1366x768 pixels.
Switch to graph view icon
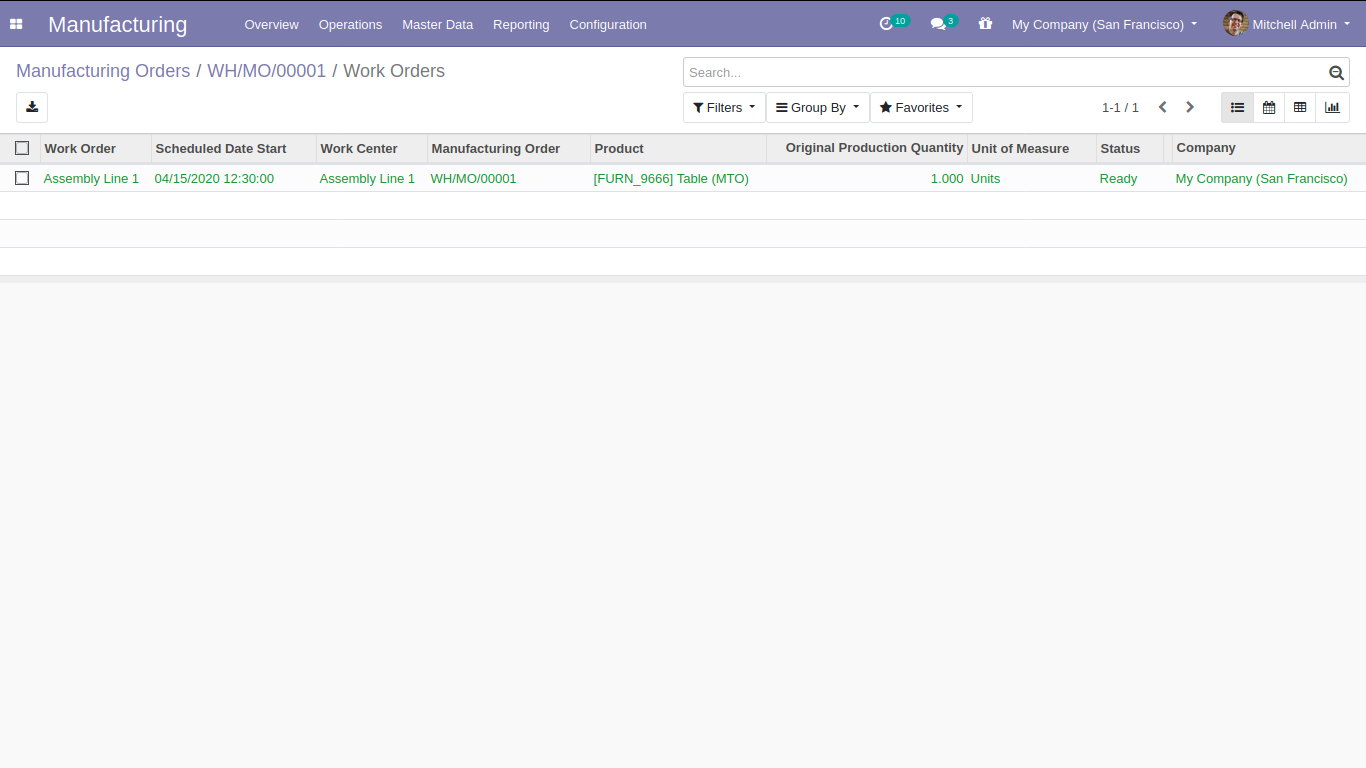point(1332,107)
